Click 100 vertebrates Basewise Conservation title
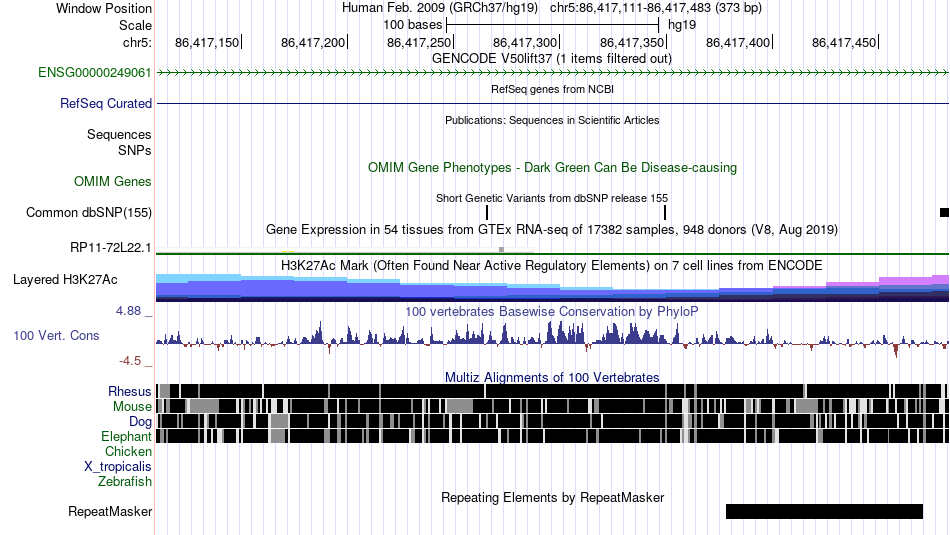Viewport: 950px width, 535px height. (x=552, y=311)
